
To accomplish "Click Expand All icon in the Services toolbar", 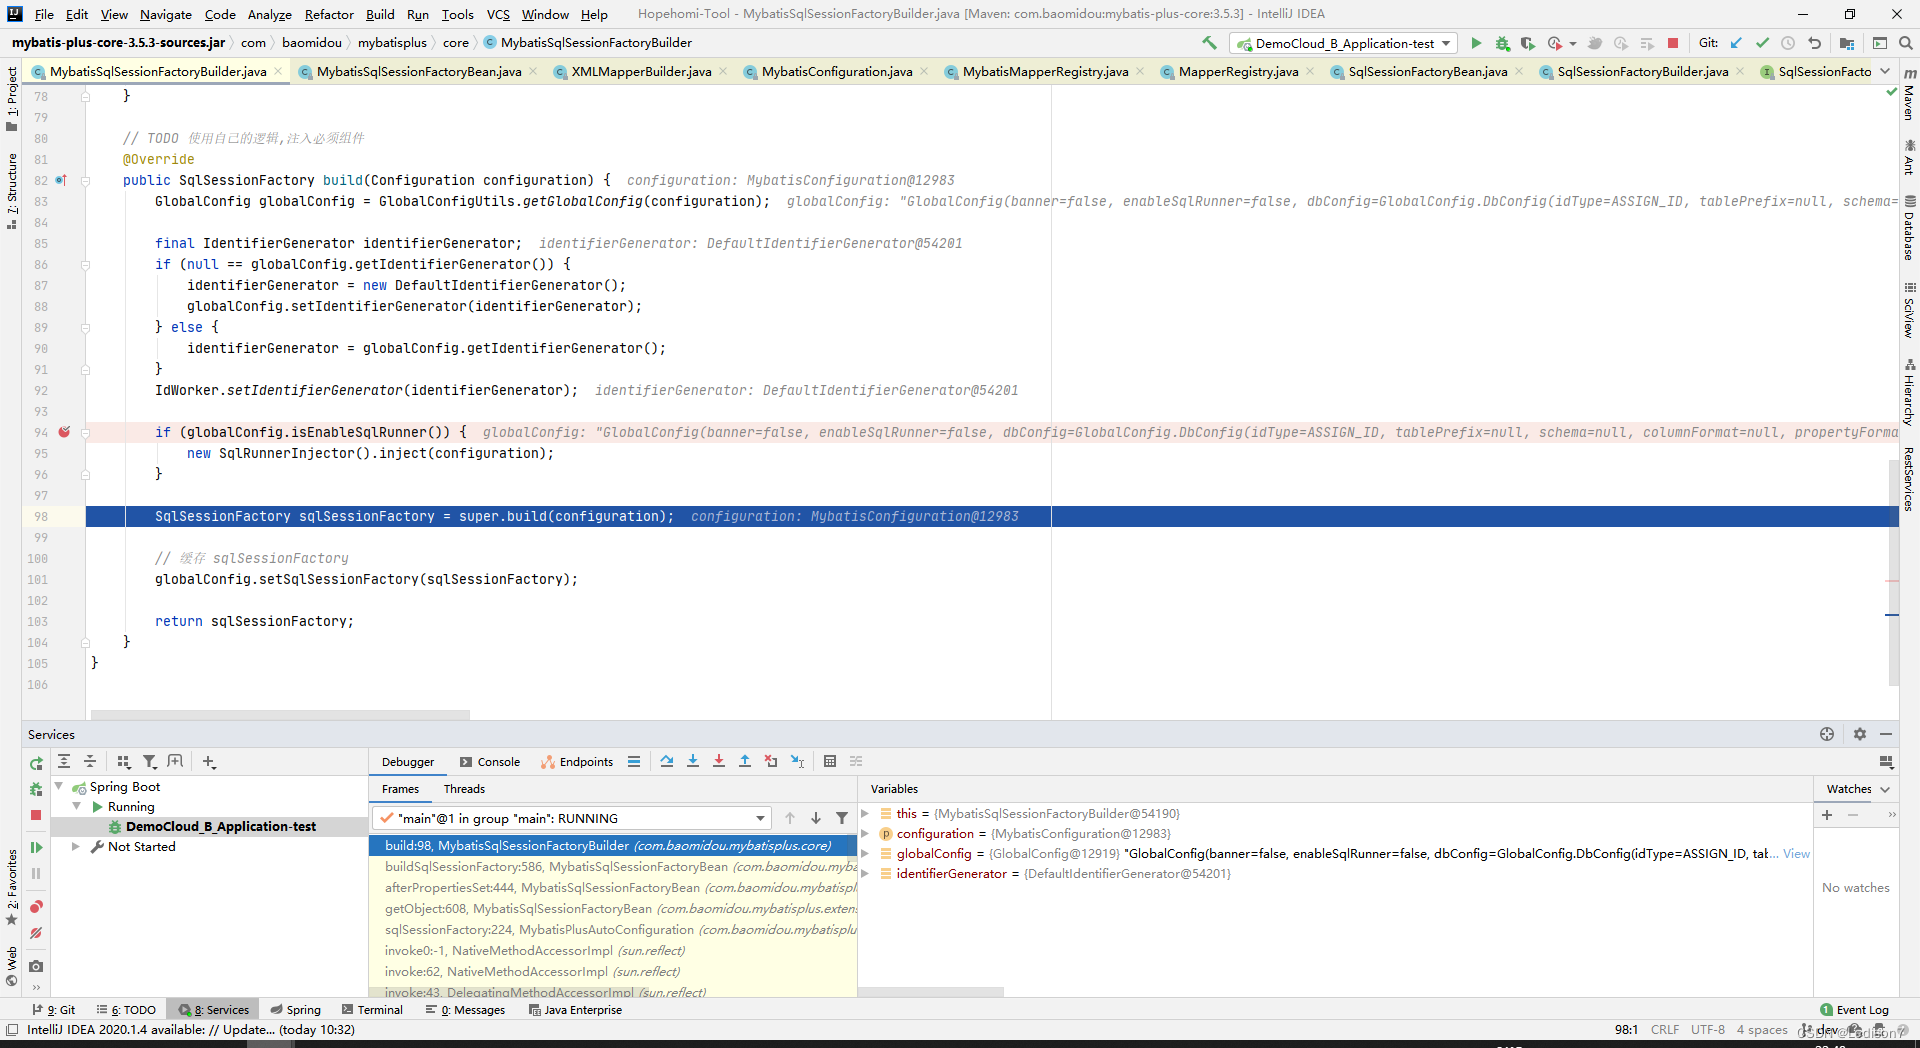I will [64, 761].
